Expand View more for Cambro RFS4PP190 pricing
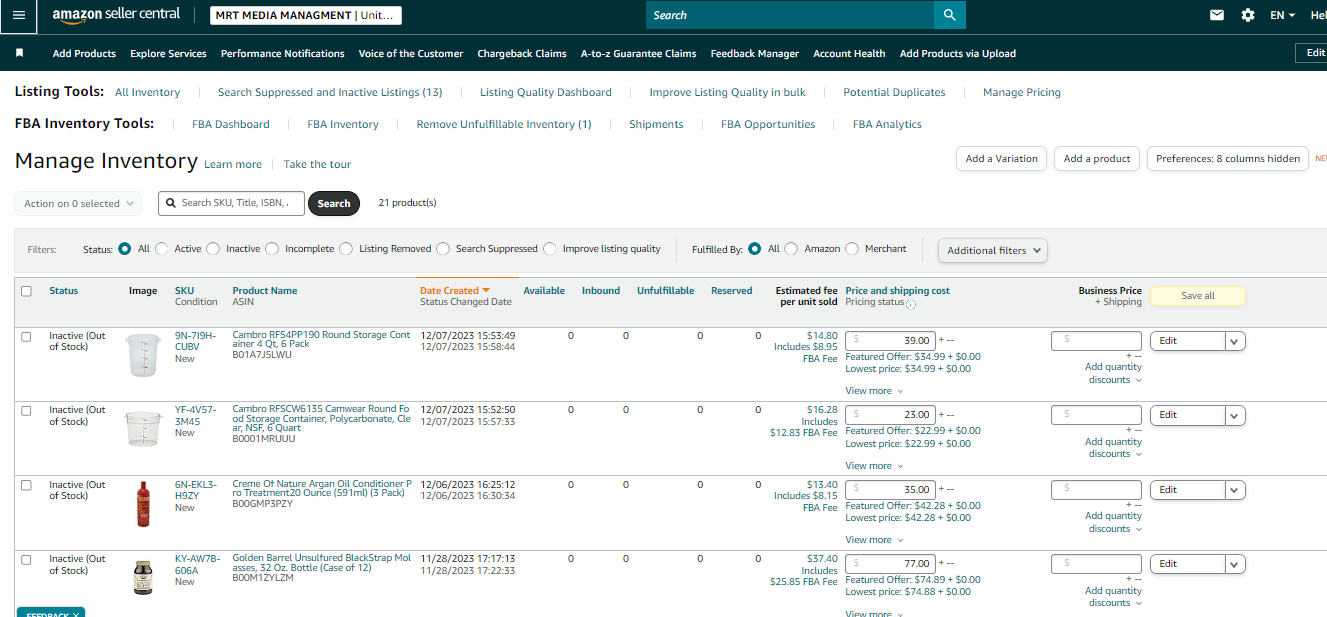 [874, 391]
